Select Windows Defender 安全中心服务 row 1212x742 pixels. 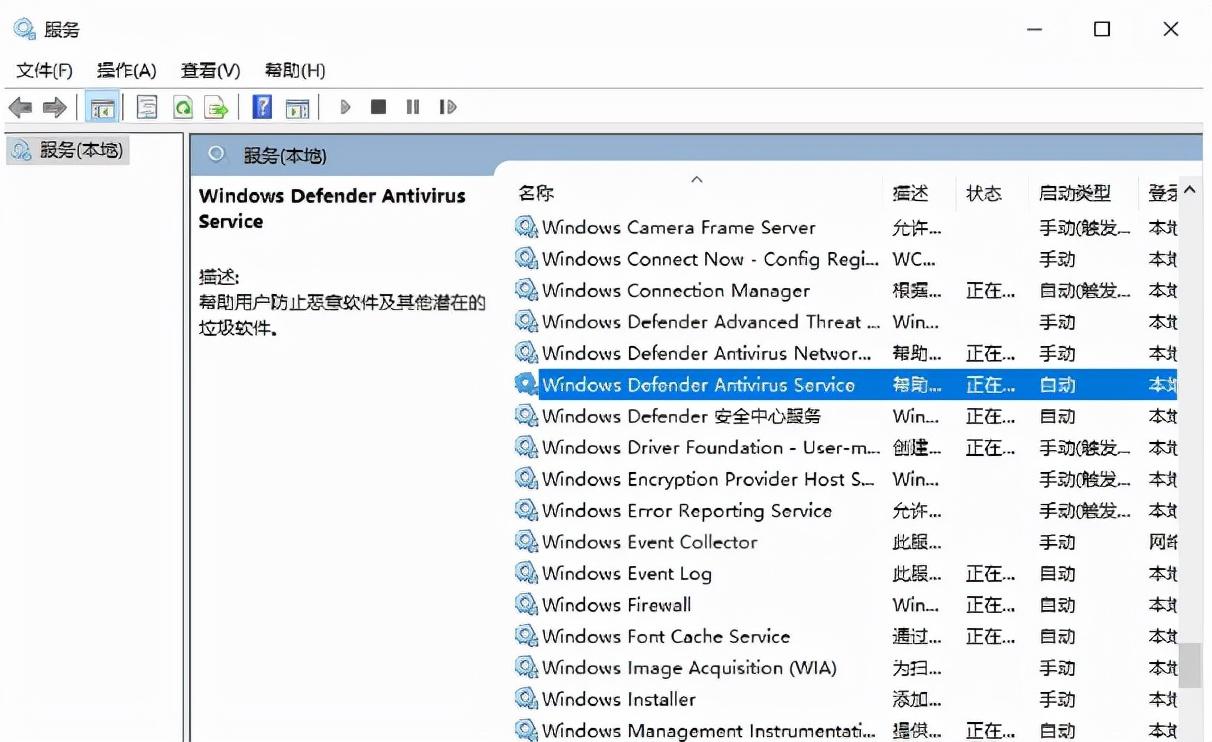(x=845, y=416)
